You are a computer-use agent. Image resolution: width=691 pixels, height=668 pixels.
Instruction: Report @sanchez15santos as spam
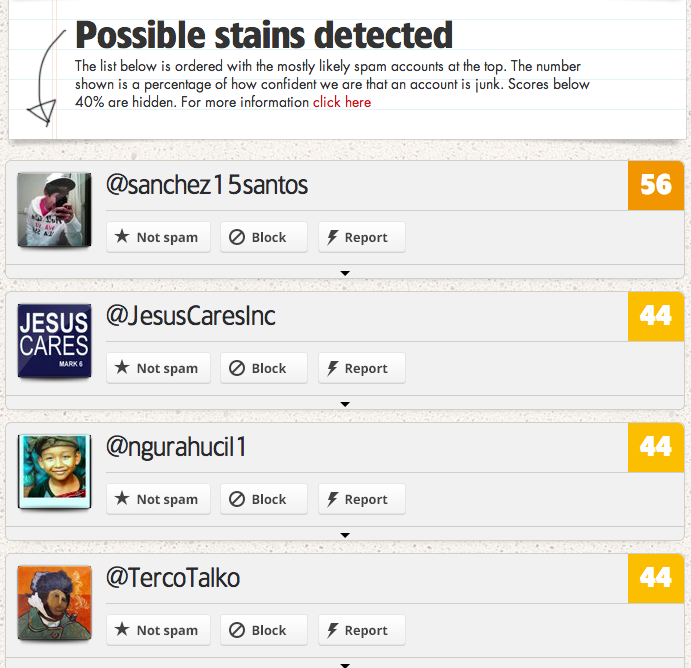361,237
